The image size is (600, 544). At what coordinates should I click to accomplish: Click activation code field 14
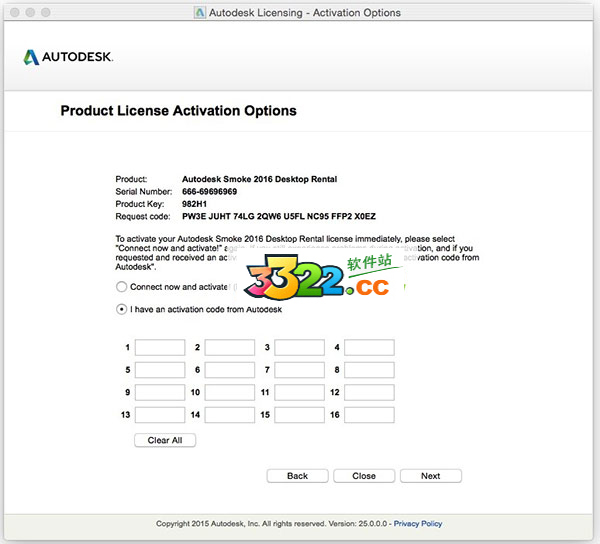230,415
